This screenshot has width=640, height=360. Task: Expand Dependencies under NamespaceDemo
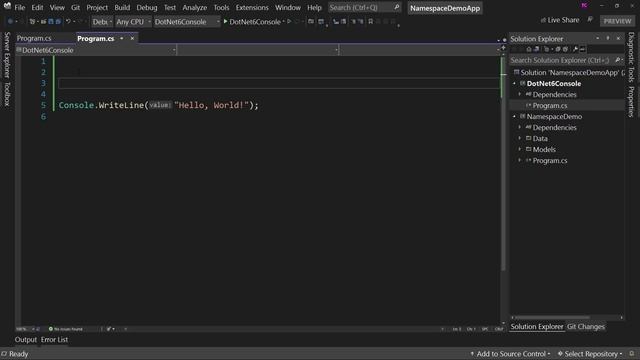[x=520, y=127]
